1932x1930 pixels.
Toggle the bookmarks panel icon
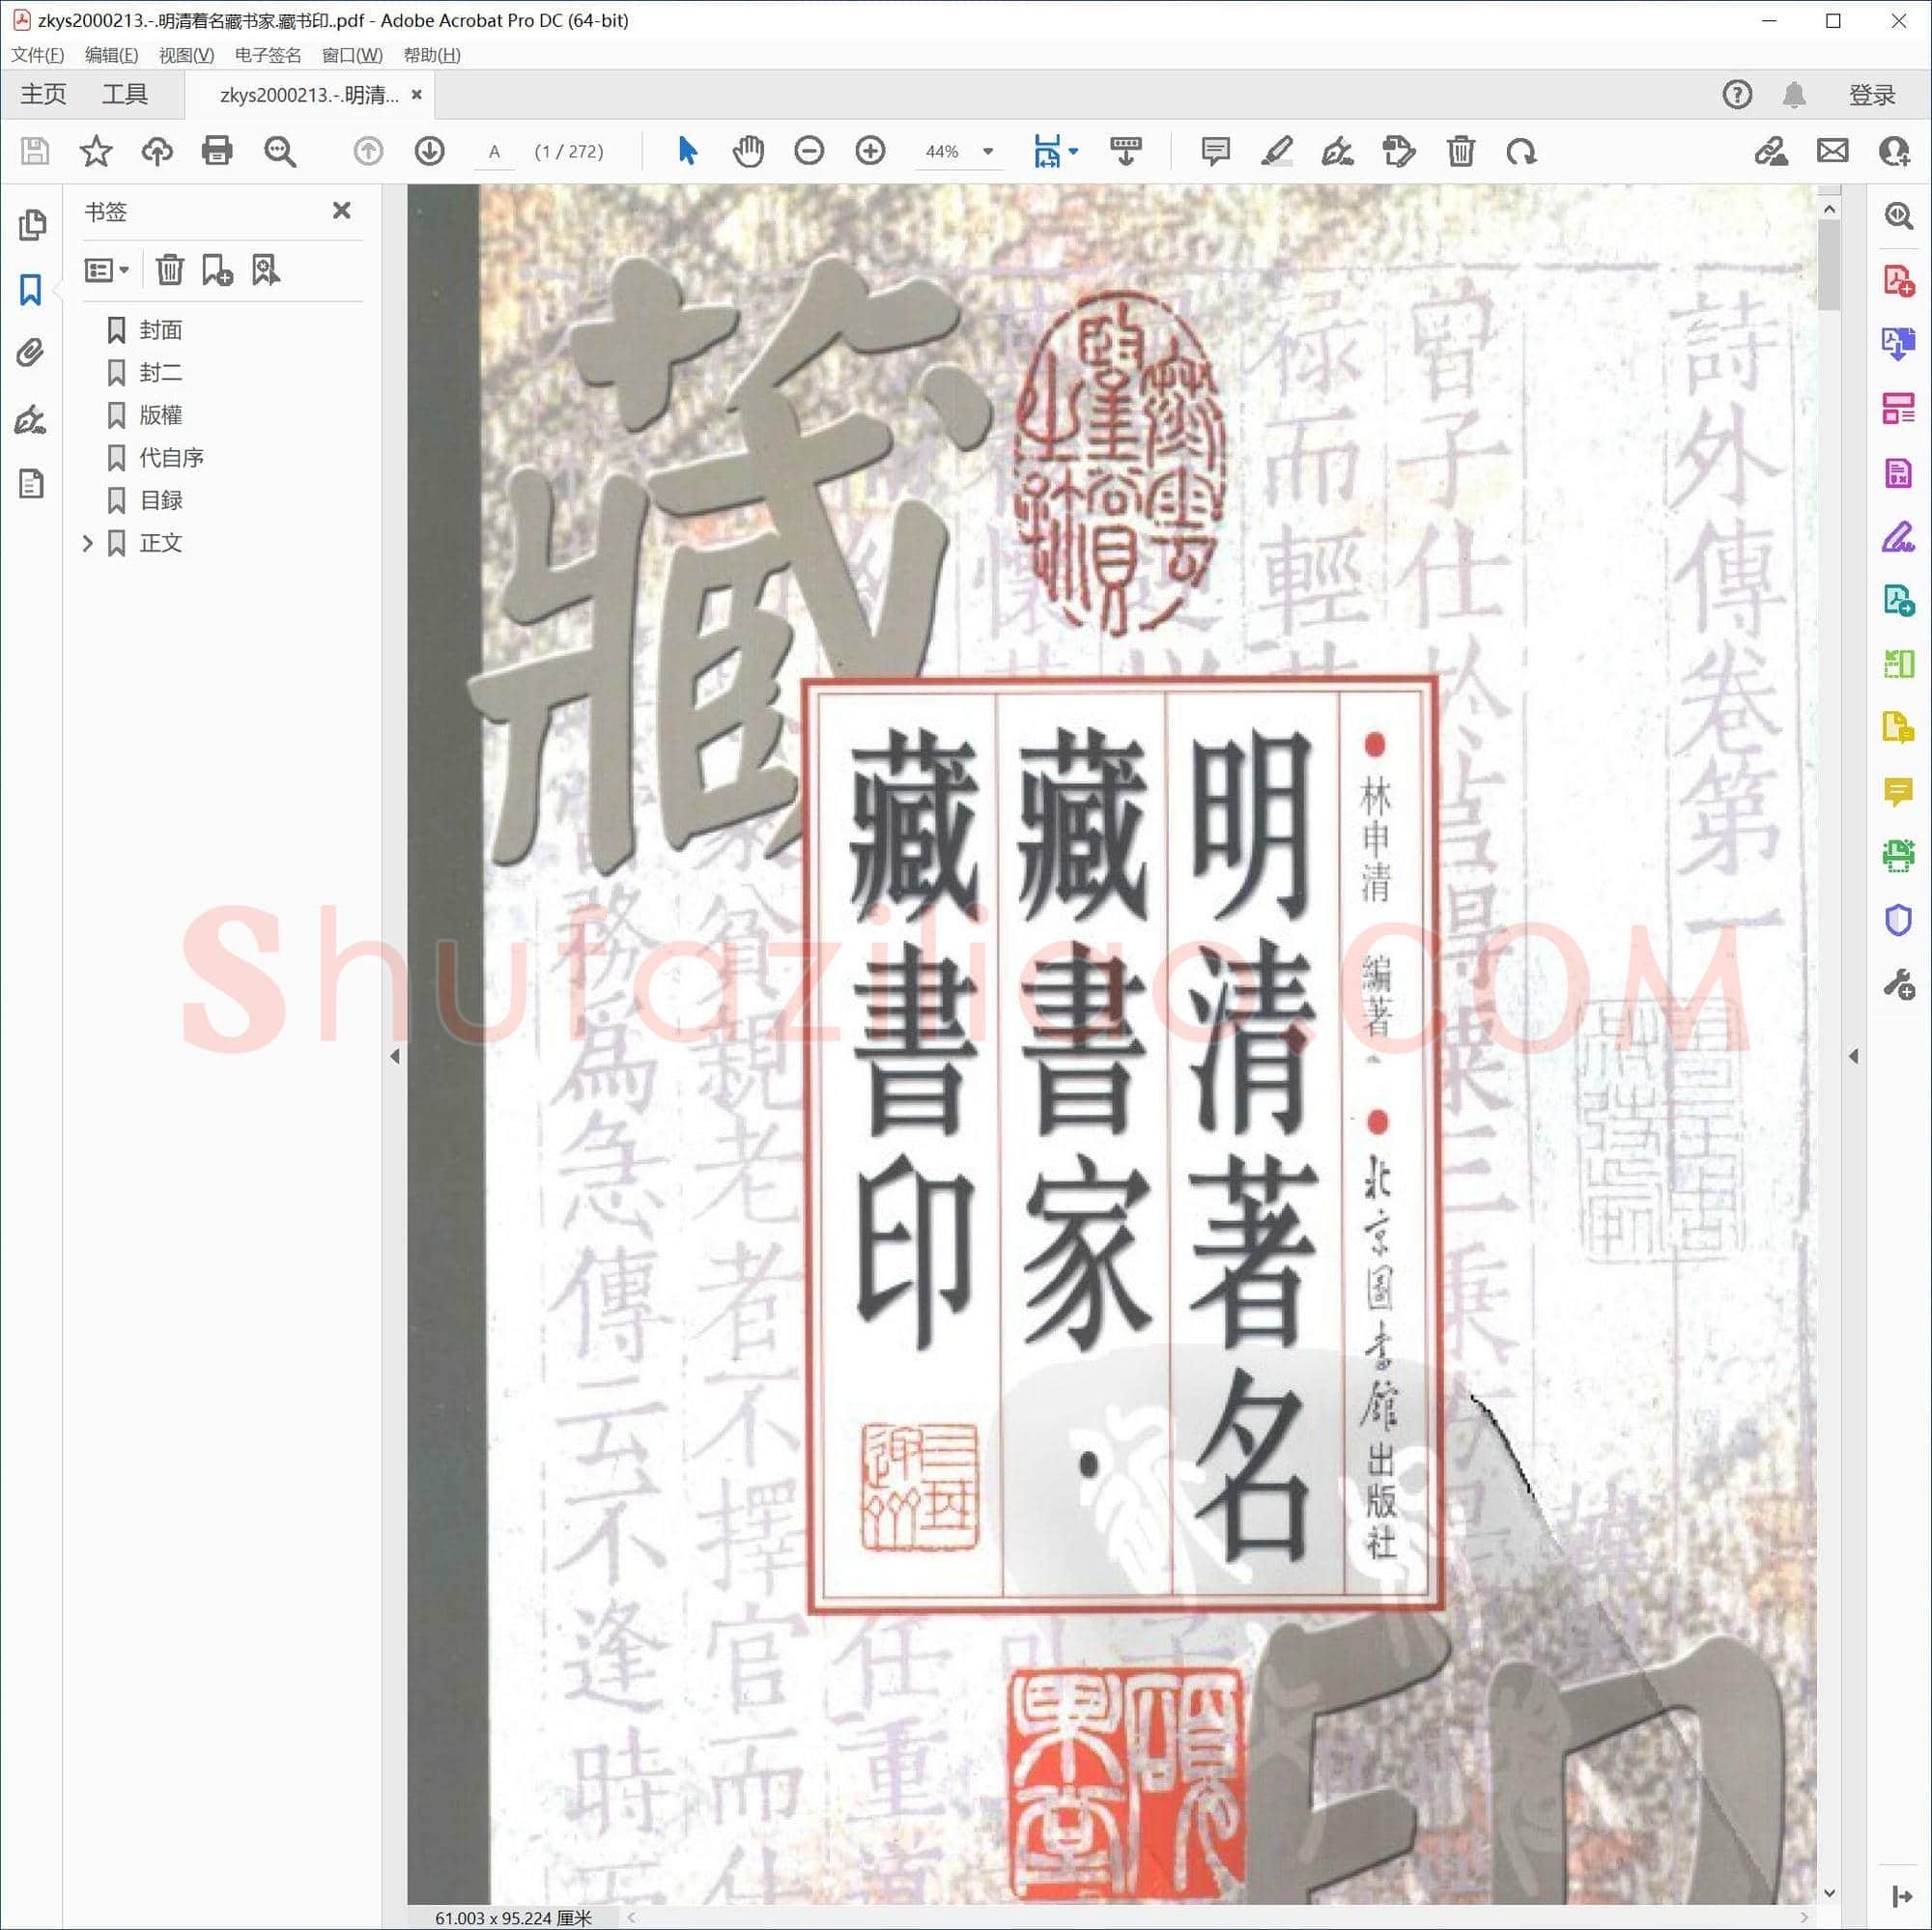[x=31, y=290]
